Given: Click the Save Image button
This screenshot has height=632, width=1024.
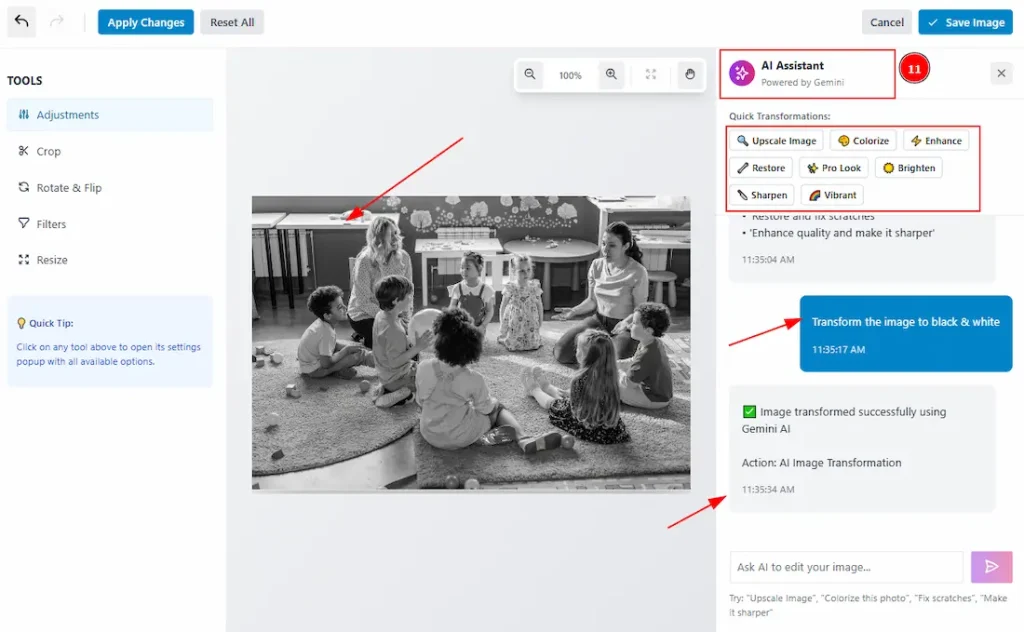Looking at the screenshot, I should [965, 22].
